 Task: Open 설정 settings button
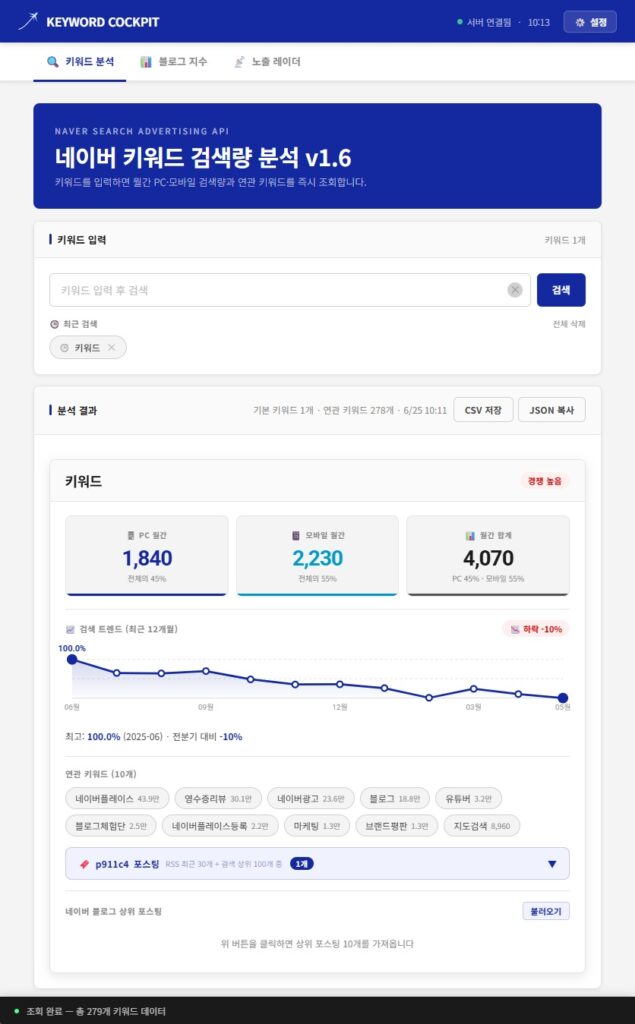tap(590, 22)
